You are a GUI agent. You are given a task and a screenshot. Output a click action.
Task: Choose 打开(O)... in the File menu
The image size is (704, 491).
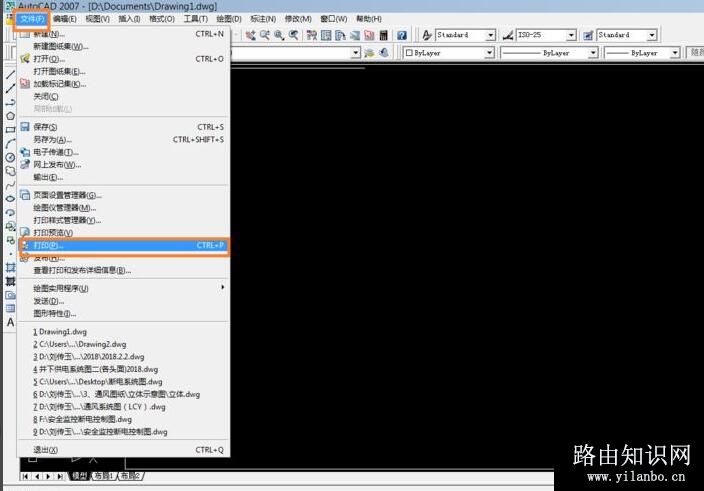point(124,59)
